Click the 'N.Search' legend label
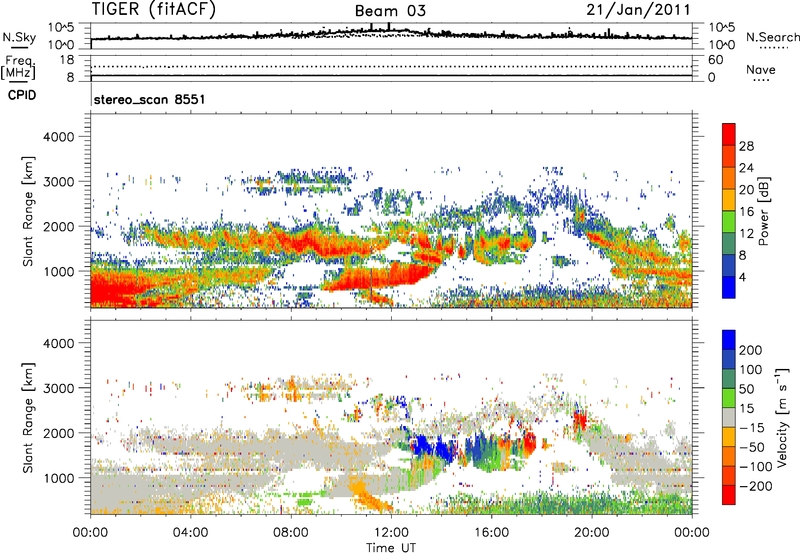 click(x=772, y=37)
